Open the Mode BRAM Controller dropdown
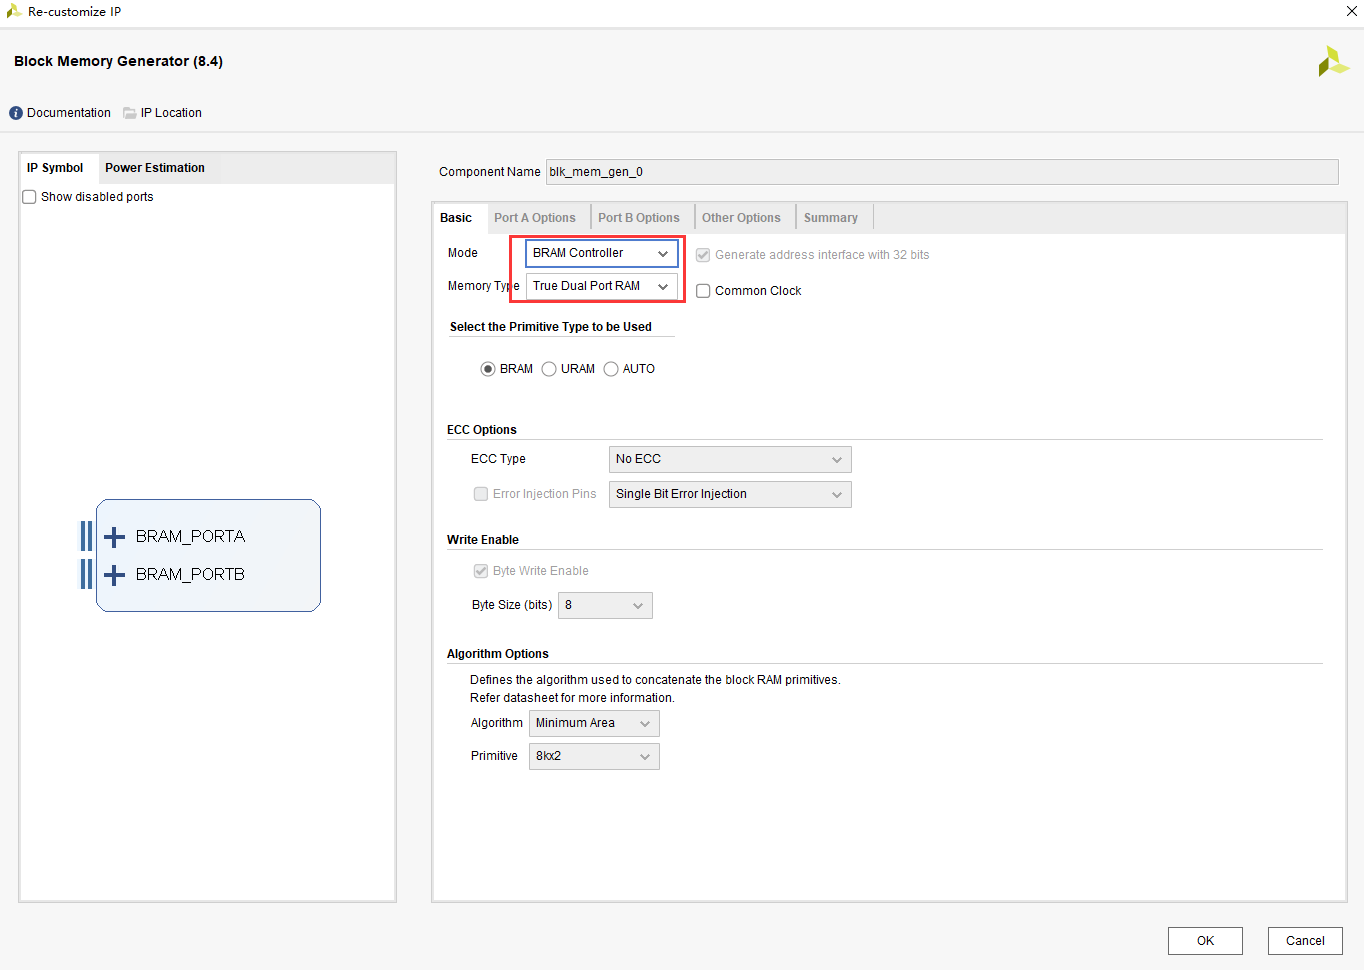The width and height of the screenshot is (1364, 970). pos(602,253)
